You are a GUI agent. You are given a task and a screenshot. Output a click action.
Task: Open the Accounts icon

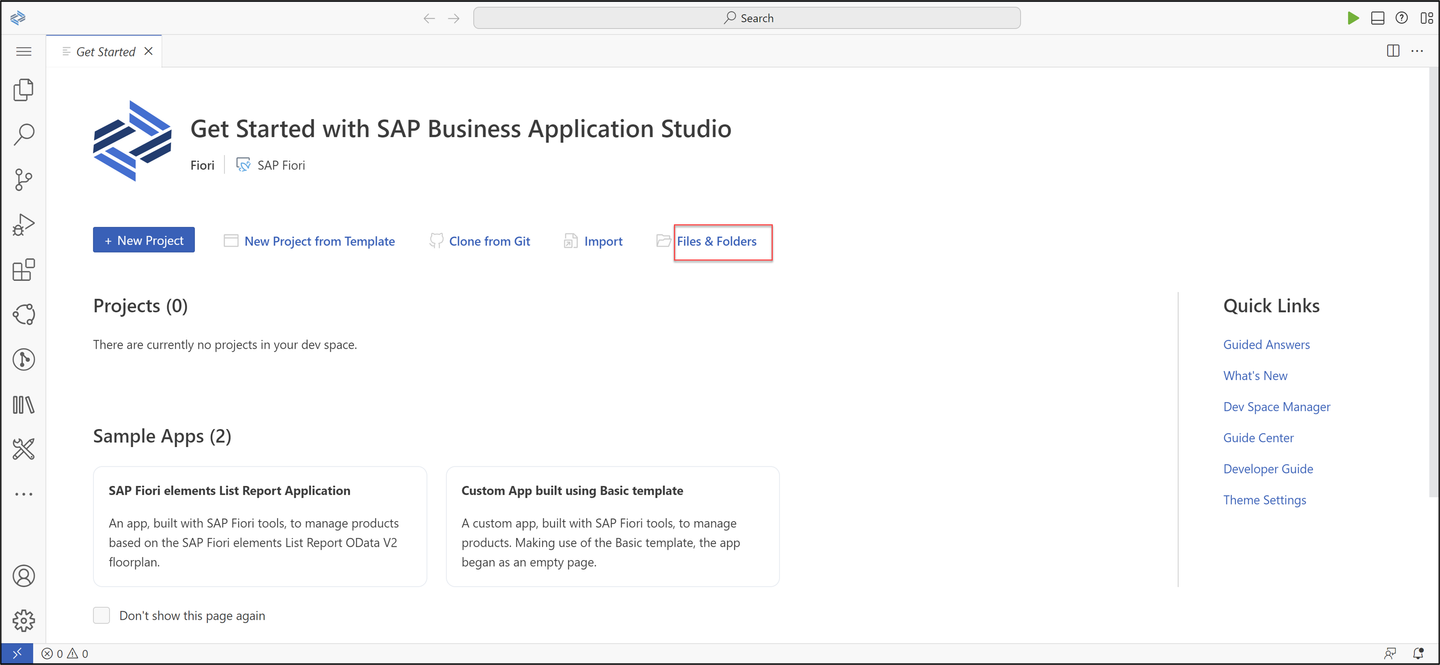[24, 576]
